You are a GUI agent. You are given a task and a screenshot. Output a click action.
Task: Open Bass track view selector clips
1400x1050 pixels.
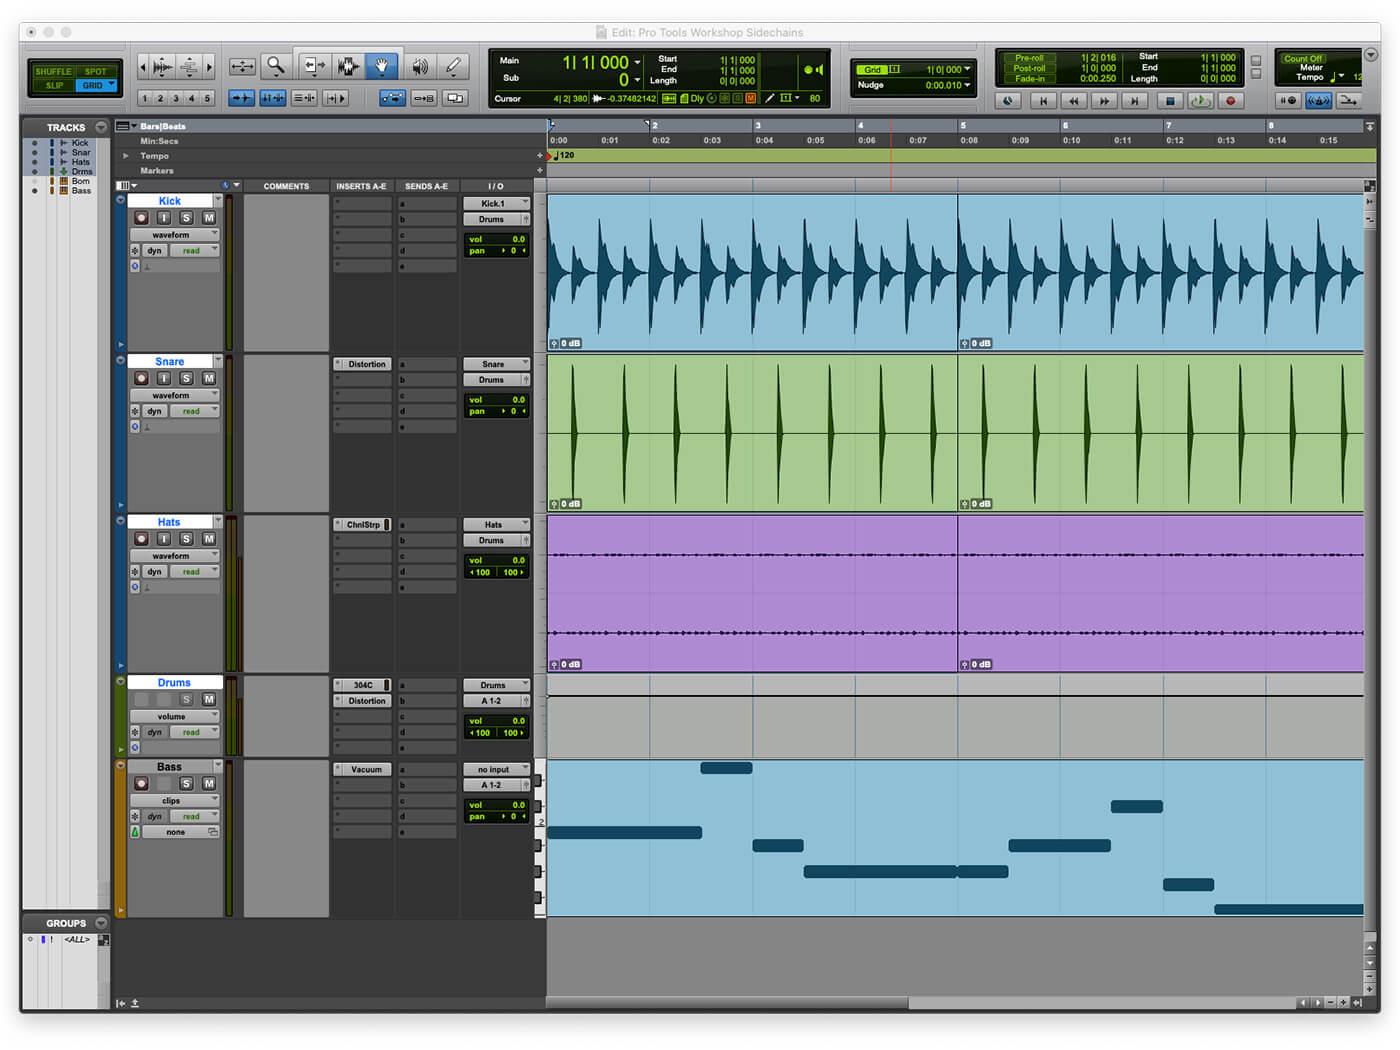pos(174,800)
